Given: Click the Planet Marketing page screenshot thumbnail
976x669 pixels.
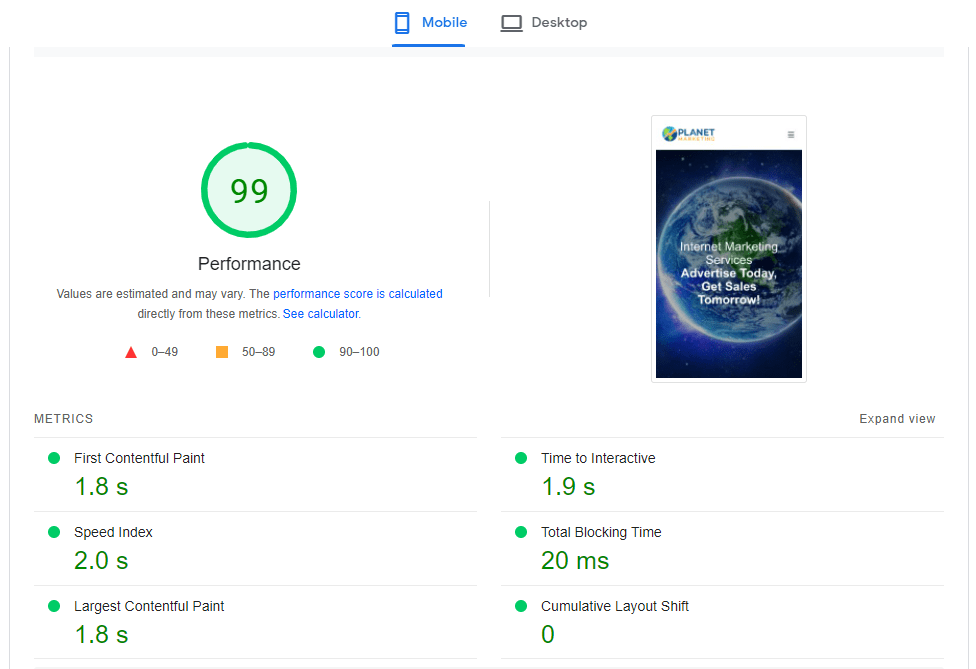Looking at the screenshot, I should pyautogui.click(x=729, y=249).
